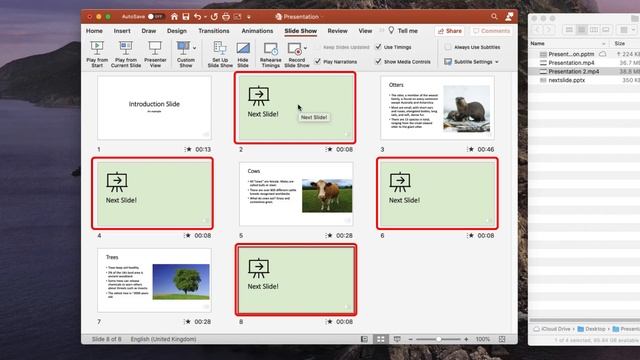Image resolution: width=640 pixels, height=360 pixels.
Task: Click the 00:28 timing under slide 5
Action: click(x=344, y=236)
